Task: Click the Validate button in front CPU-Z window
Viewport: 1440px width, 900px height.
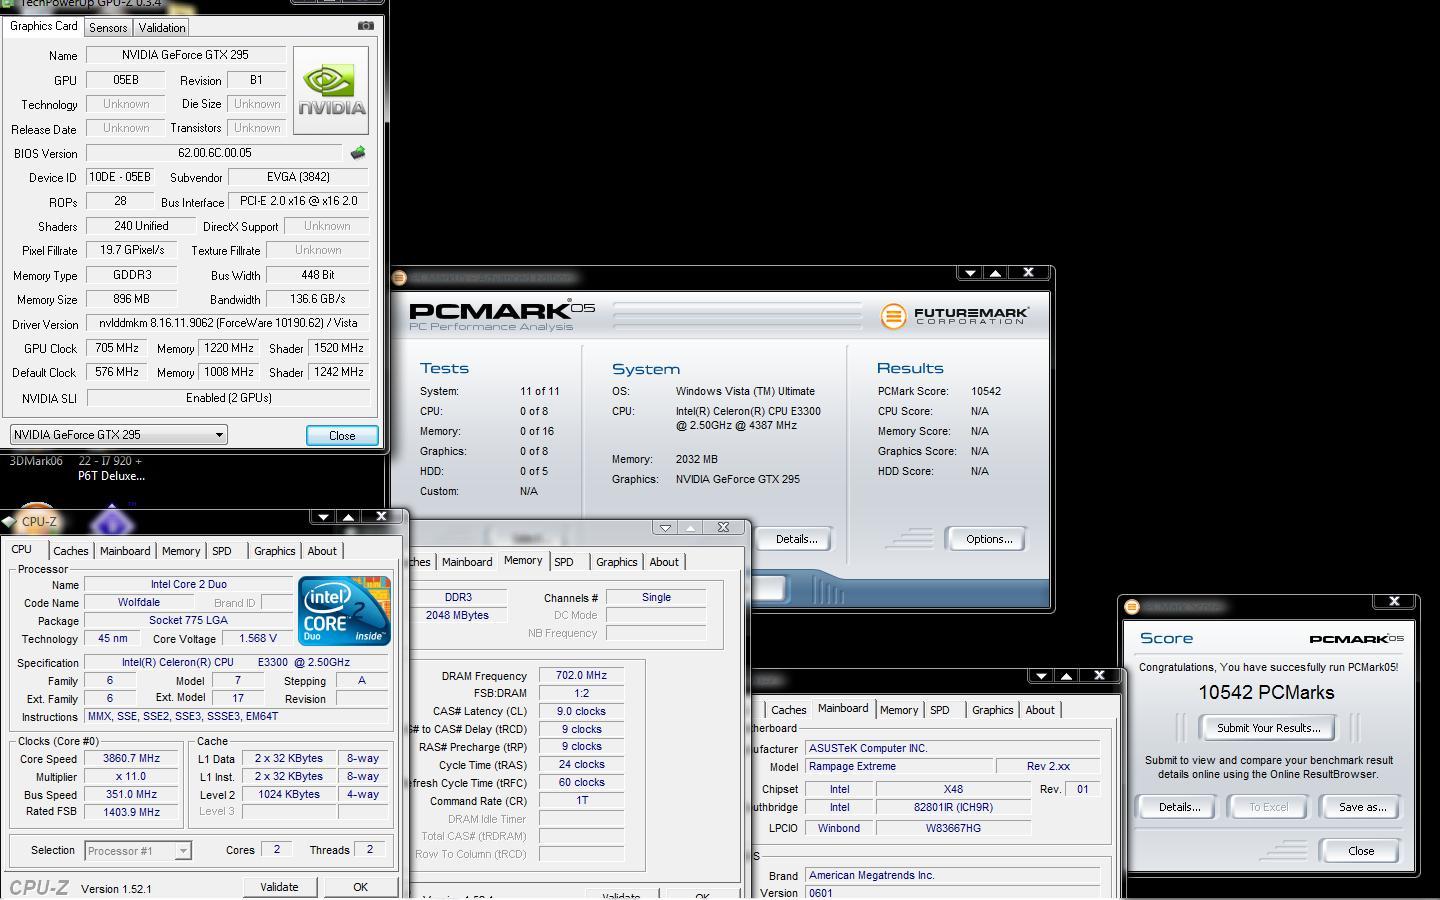Action: click(279, 887)
